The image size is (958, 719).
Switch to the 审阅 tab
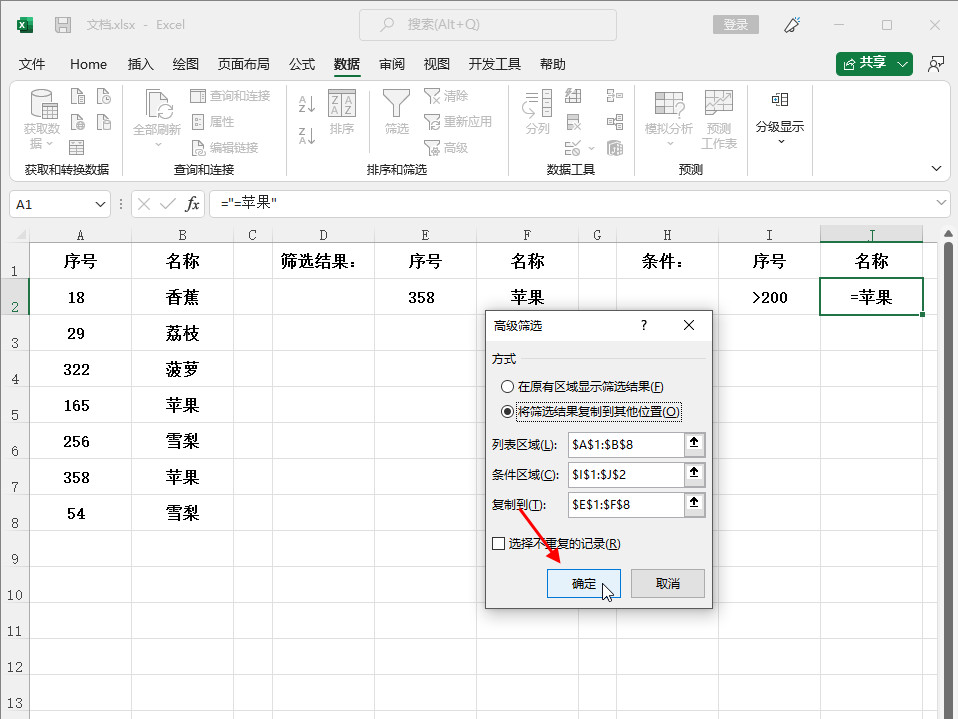tap(392, 64)
